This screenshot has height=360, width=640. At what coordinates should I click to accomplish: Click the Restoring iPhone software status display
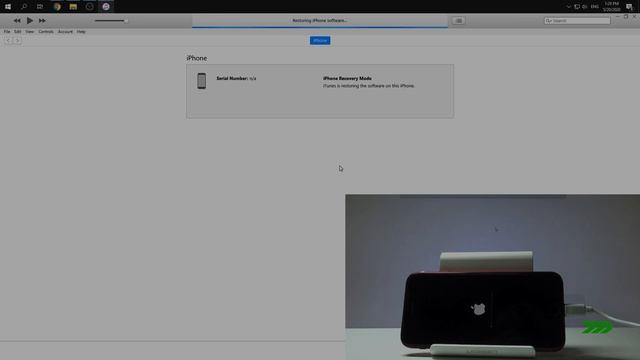(x=320, y=20)
